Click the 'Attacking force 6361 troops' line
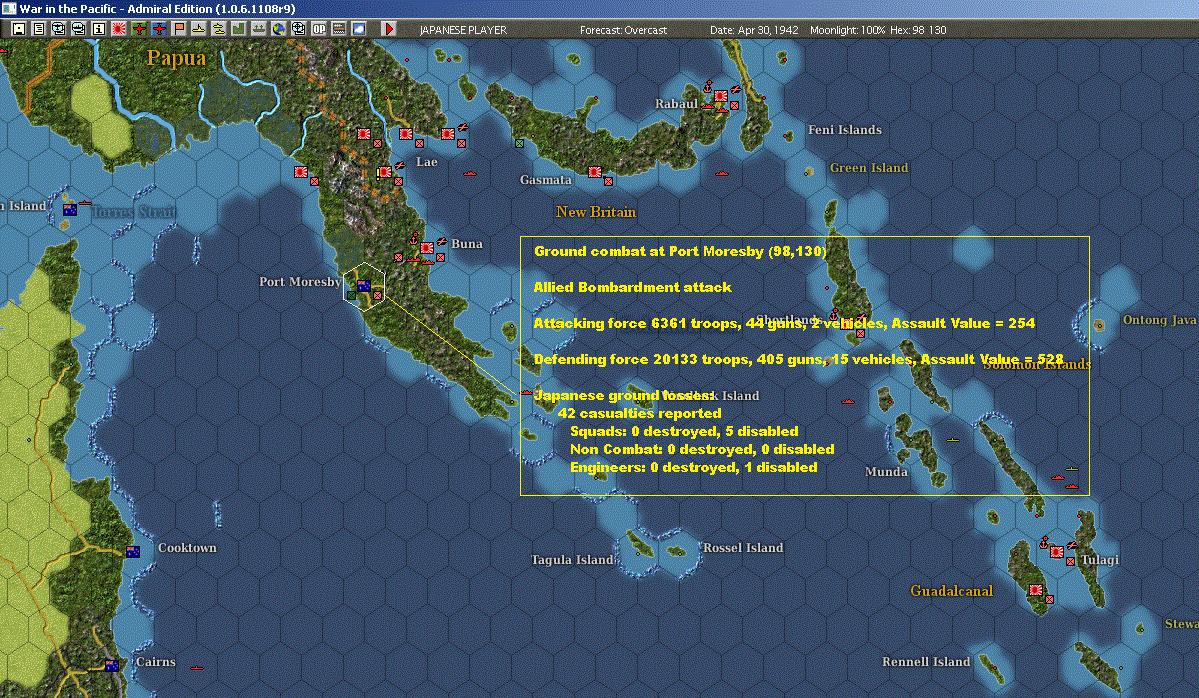Screen dimensions: 1199x698 [x=785, y=323]
